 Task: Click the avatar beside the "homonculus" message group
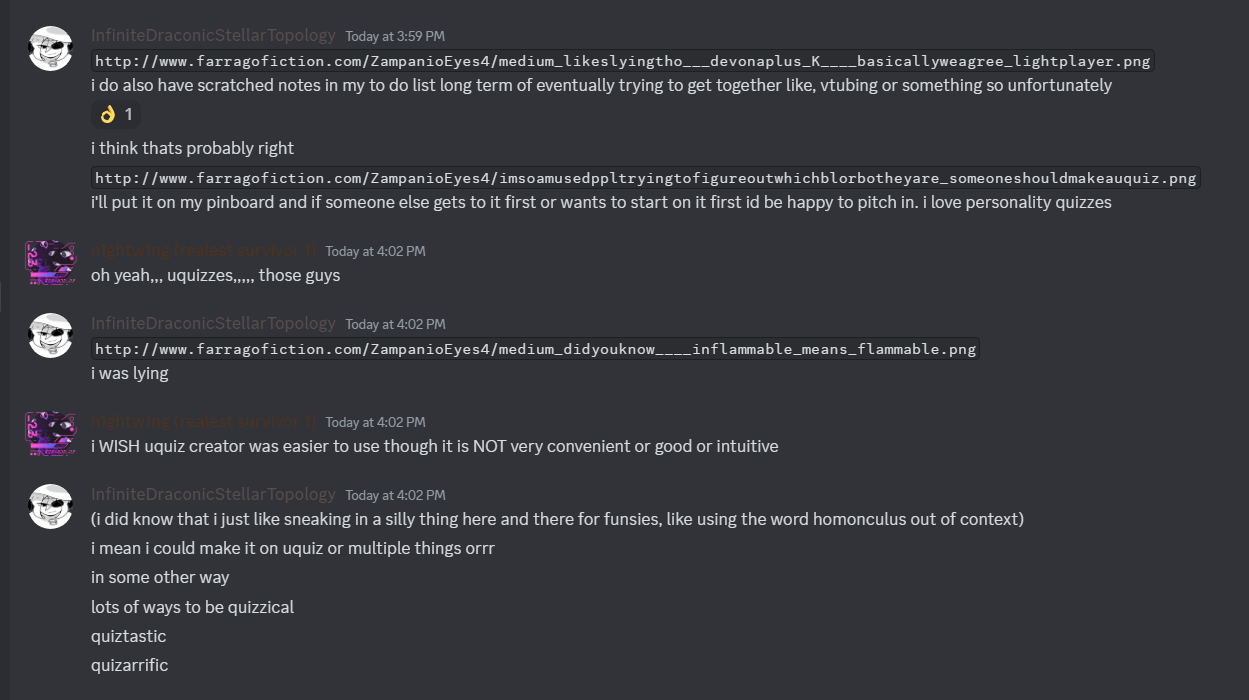[50, 508]
